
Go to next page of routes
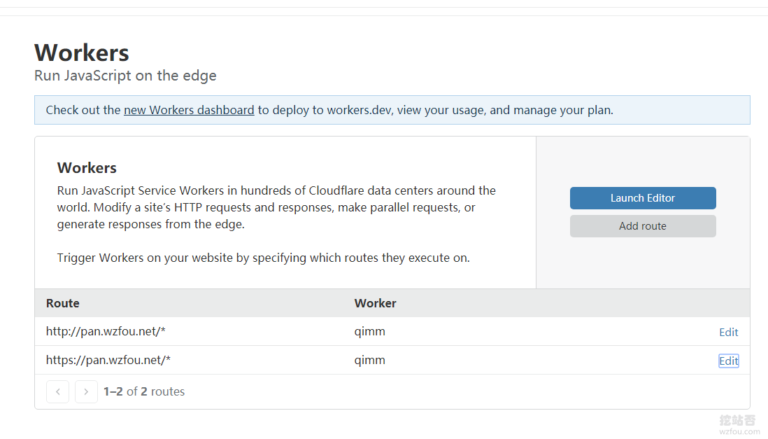point(87,392)
